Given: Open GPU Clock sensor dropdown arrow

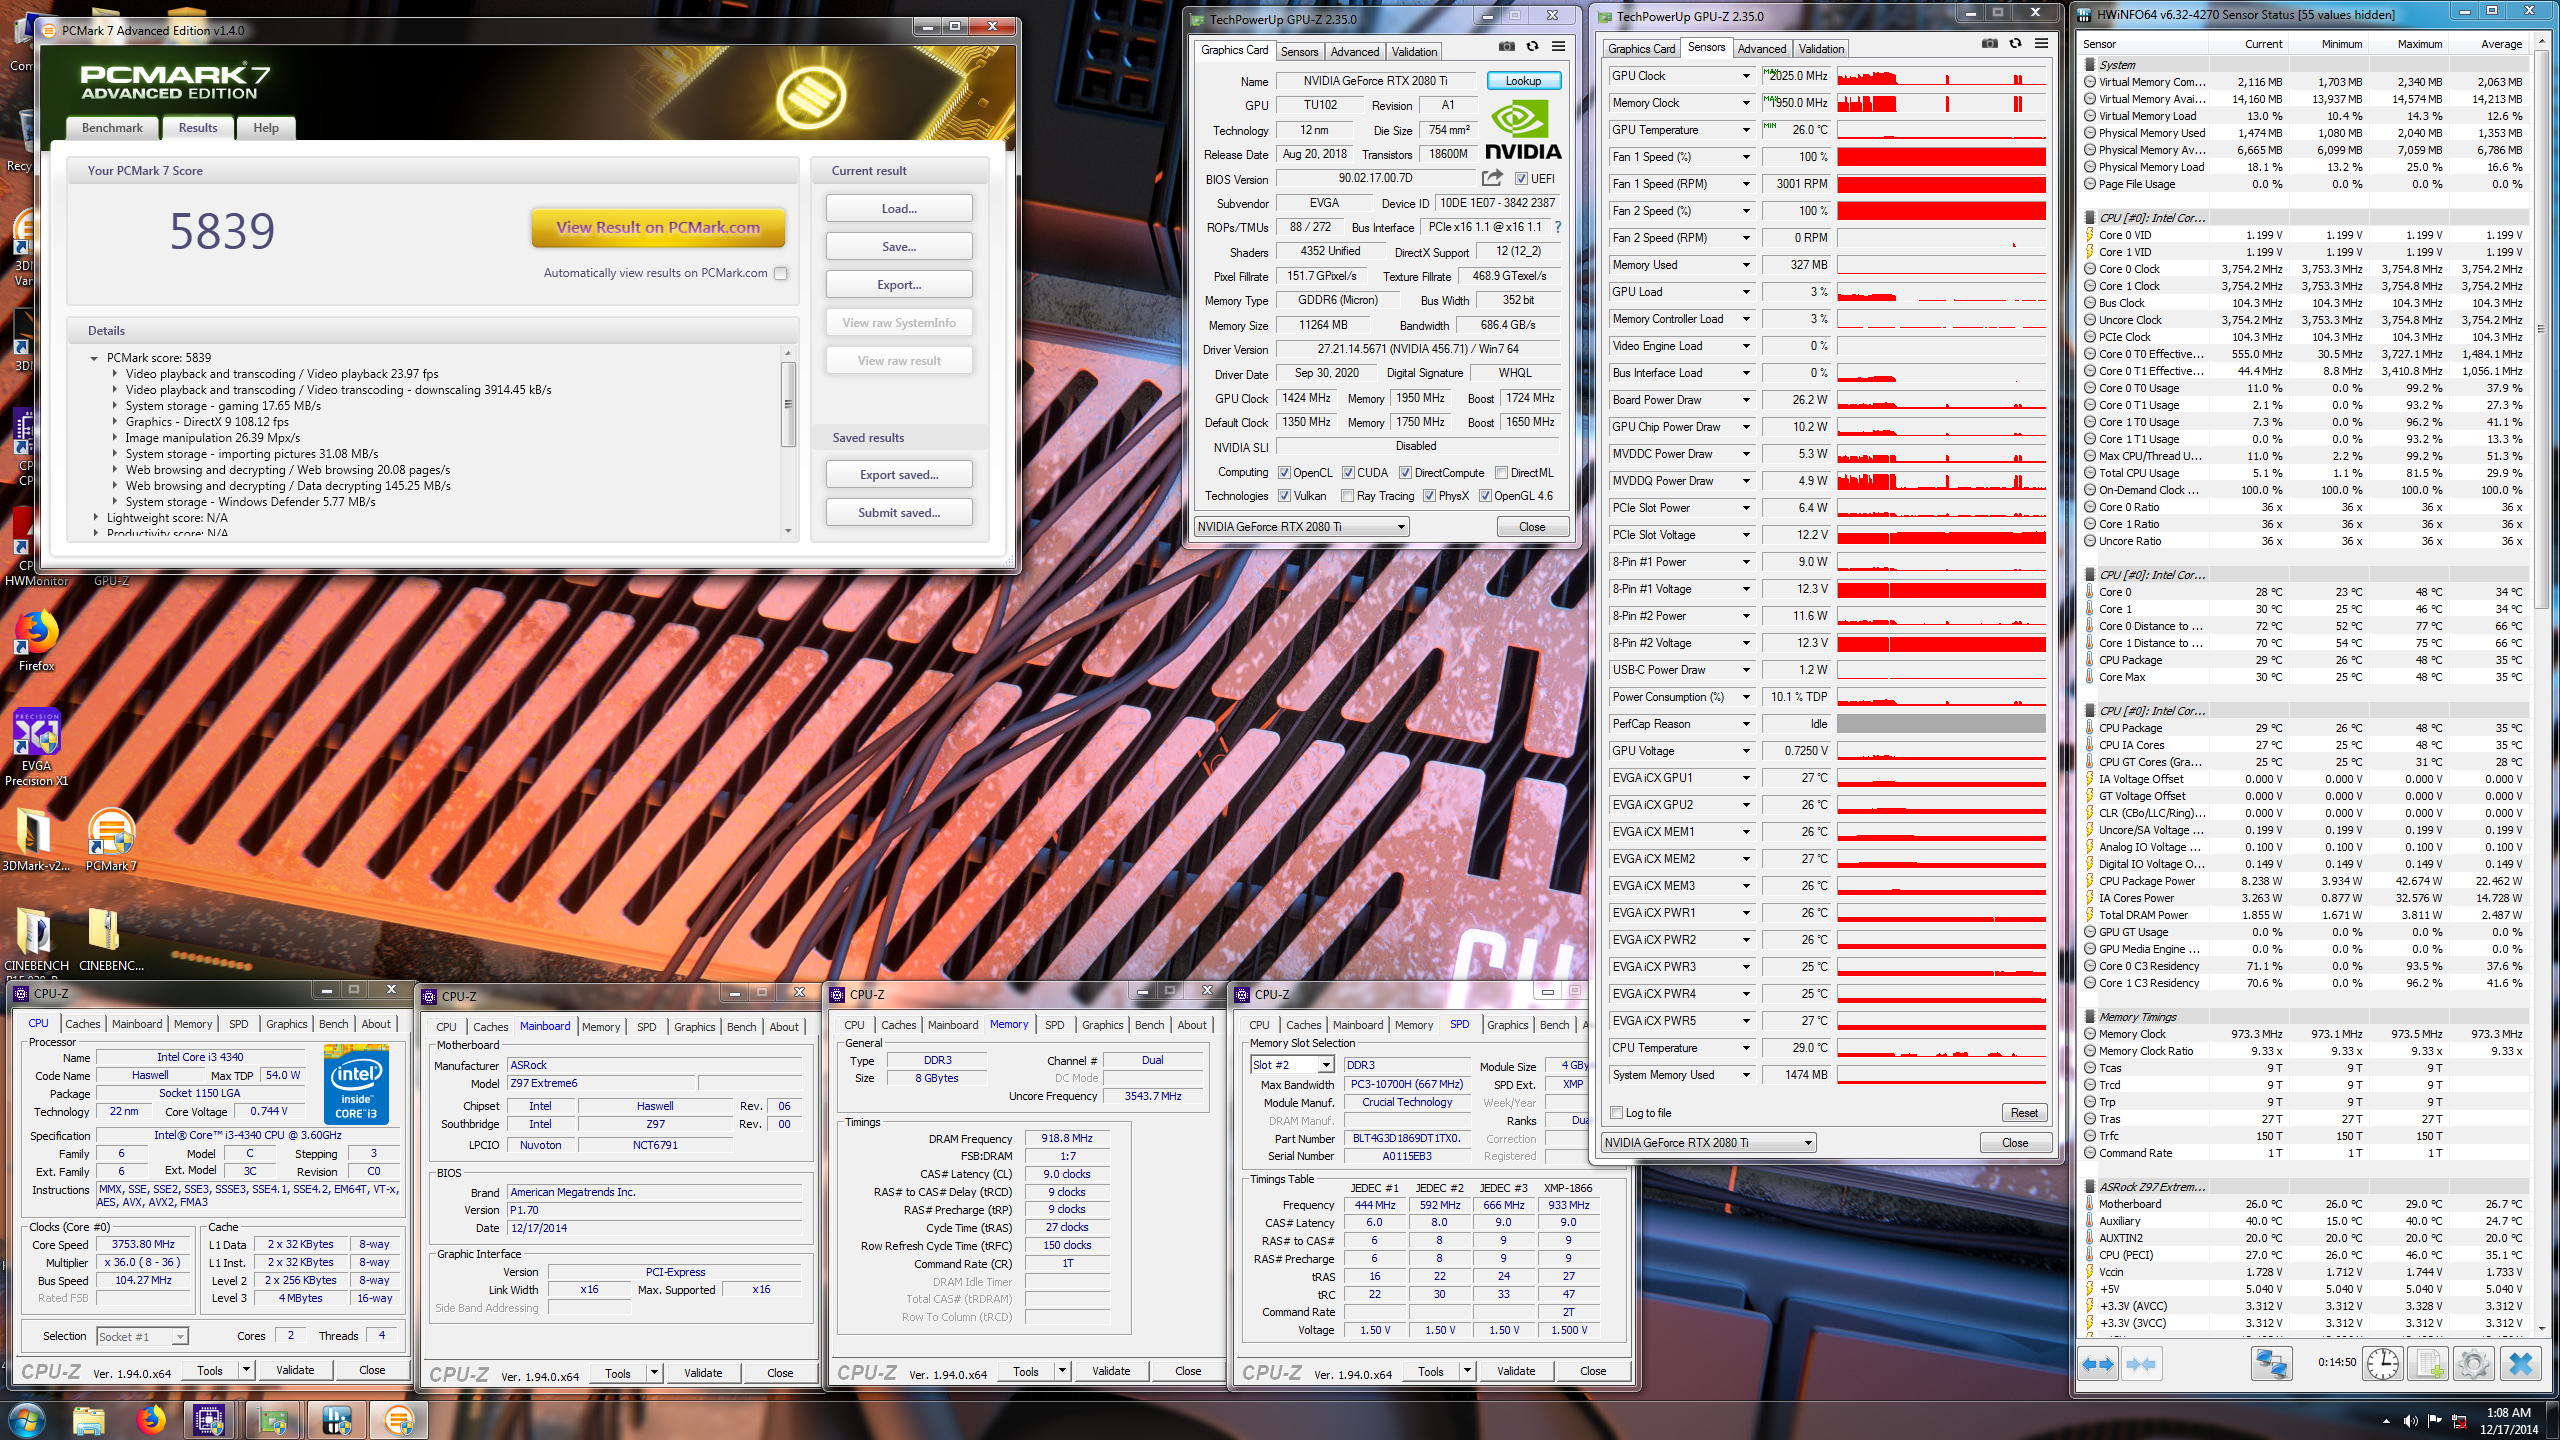Looking at the screenshot, I should 1746,76.
